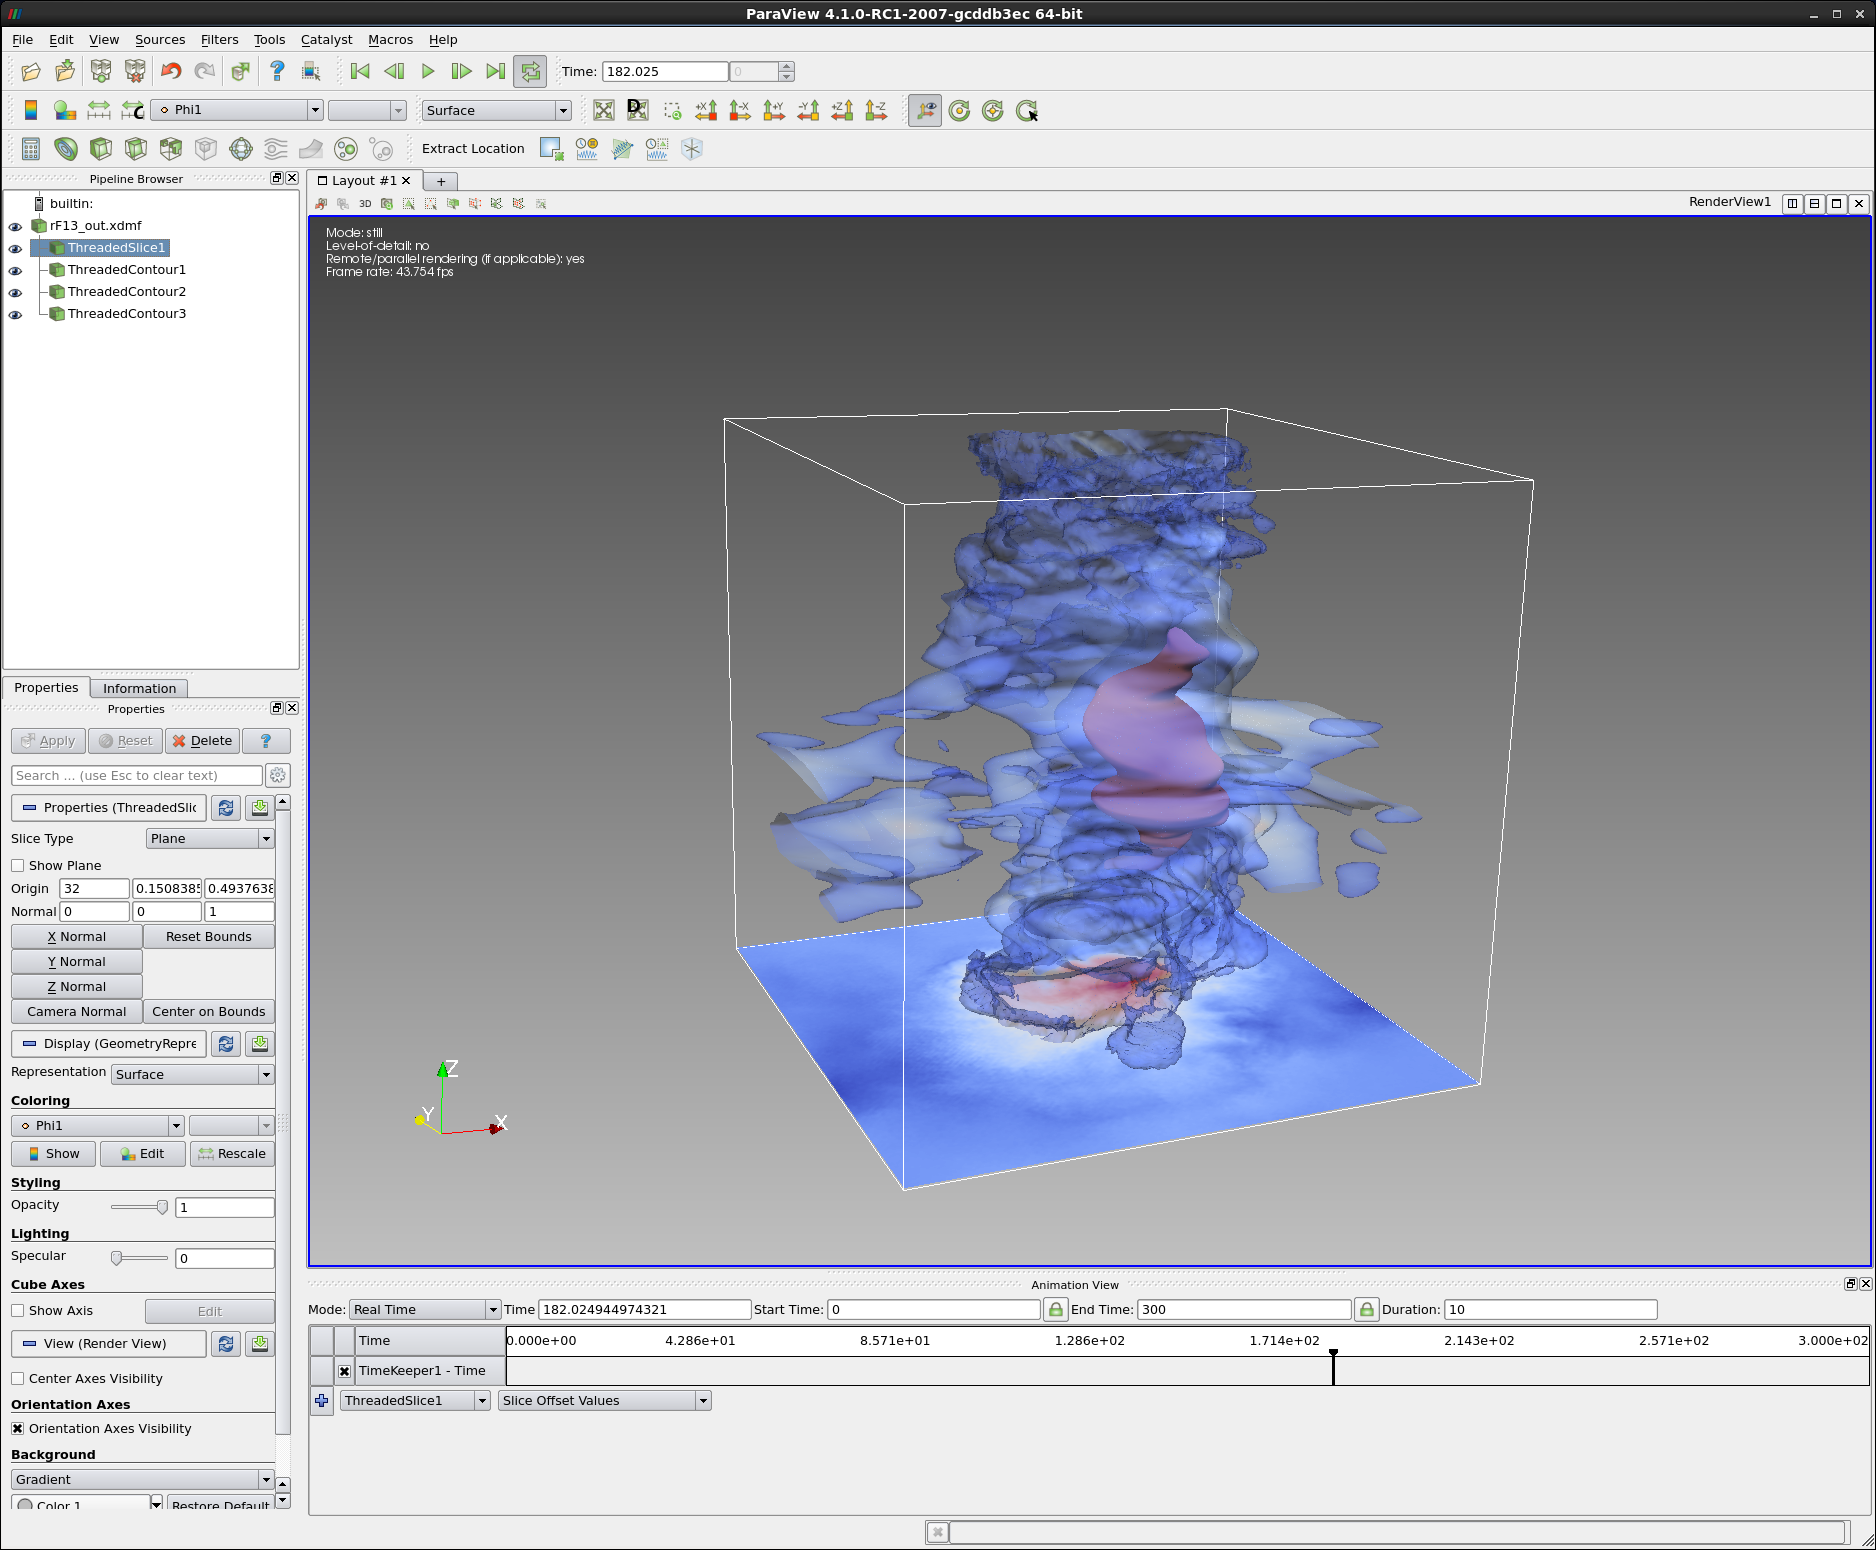Hide rF13_out.xdmf using its eye icon
The width and height of the screenshot is (1876, 1550).
15,226
